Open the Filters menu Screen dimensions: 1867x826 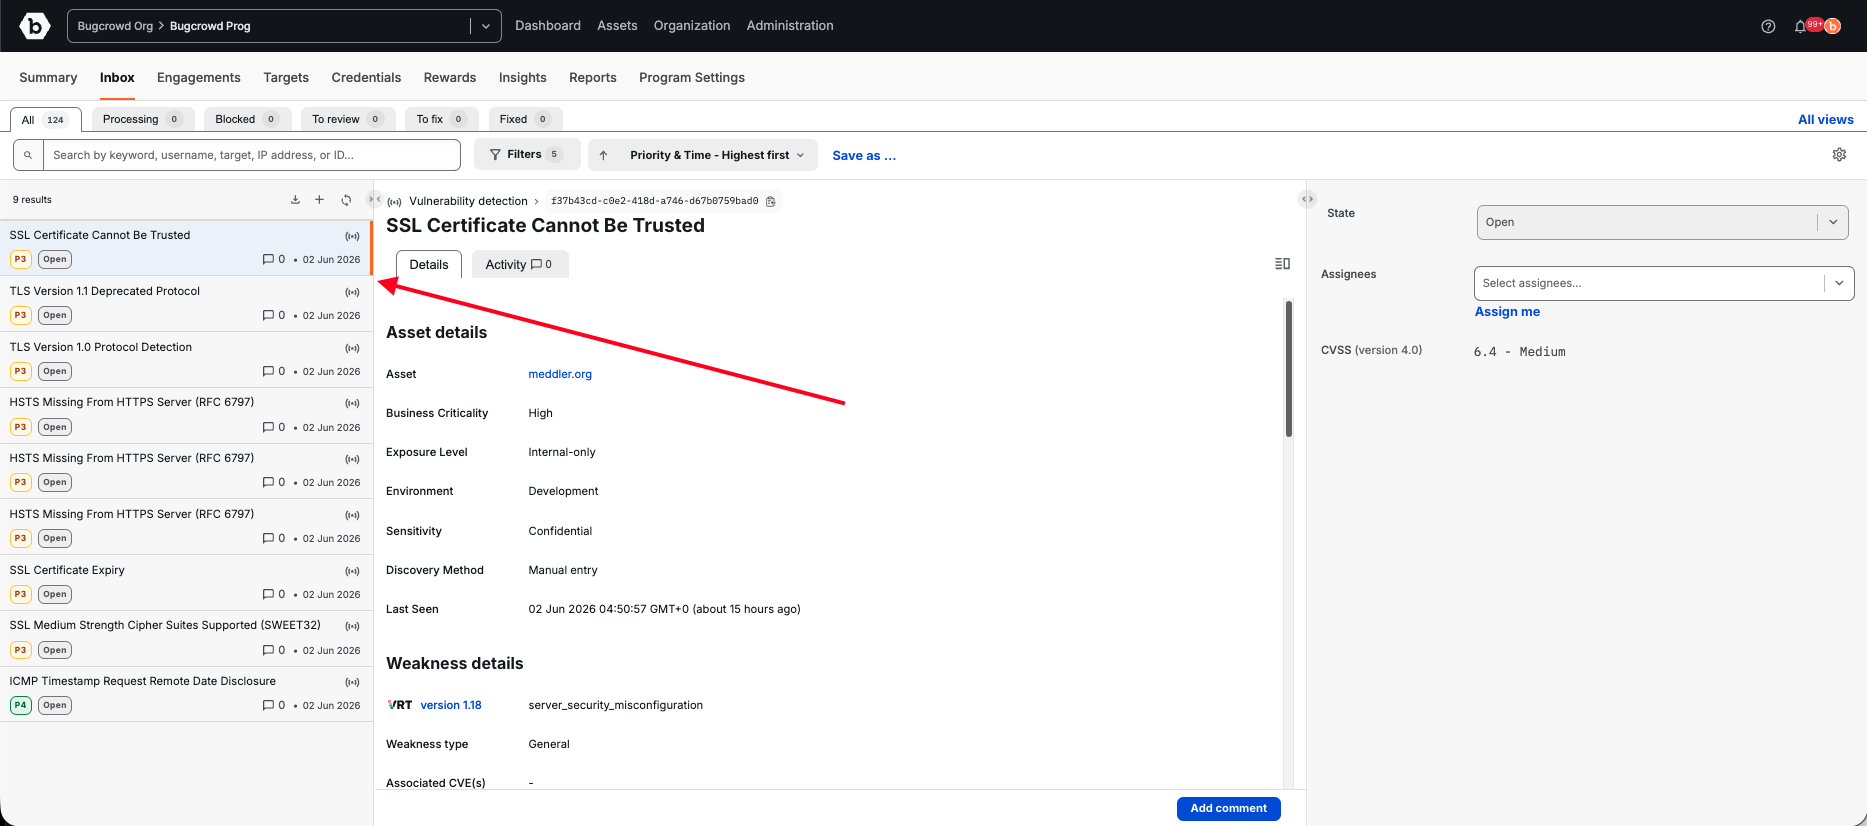pos(527,155)
